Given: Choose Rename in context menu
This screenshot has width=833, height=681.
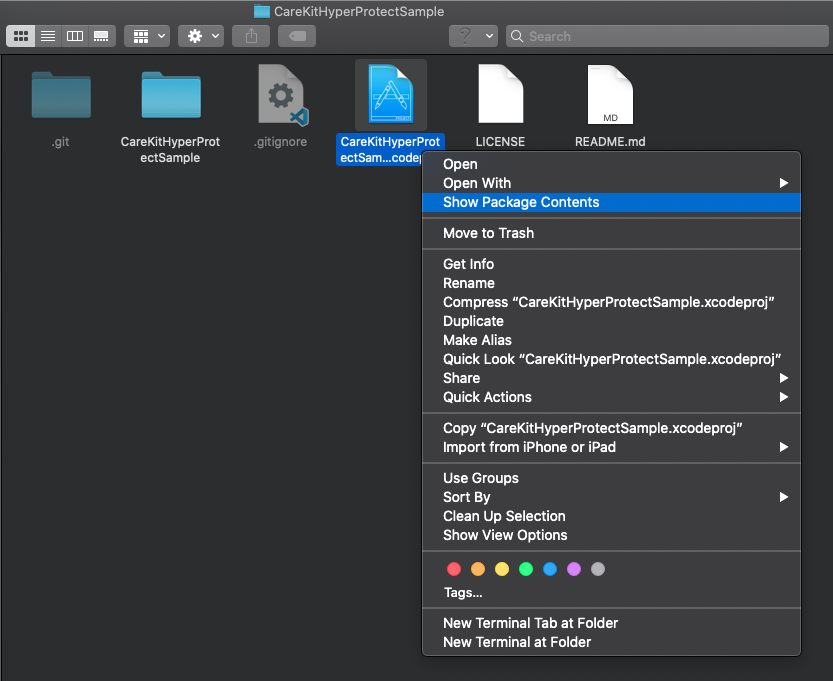Looking at the screenshot, I should click(611, 283).
